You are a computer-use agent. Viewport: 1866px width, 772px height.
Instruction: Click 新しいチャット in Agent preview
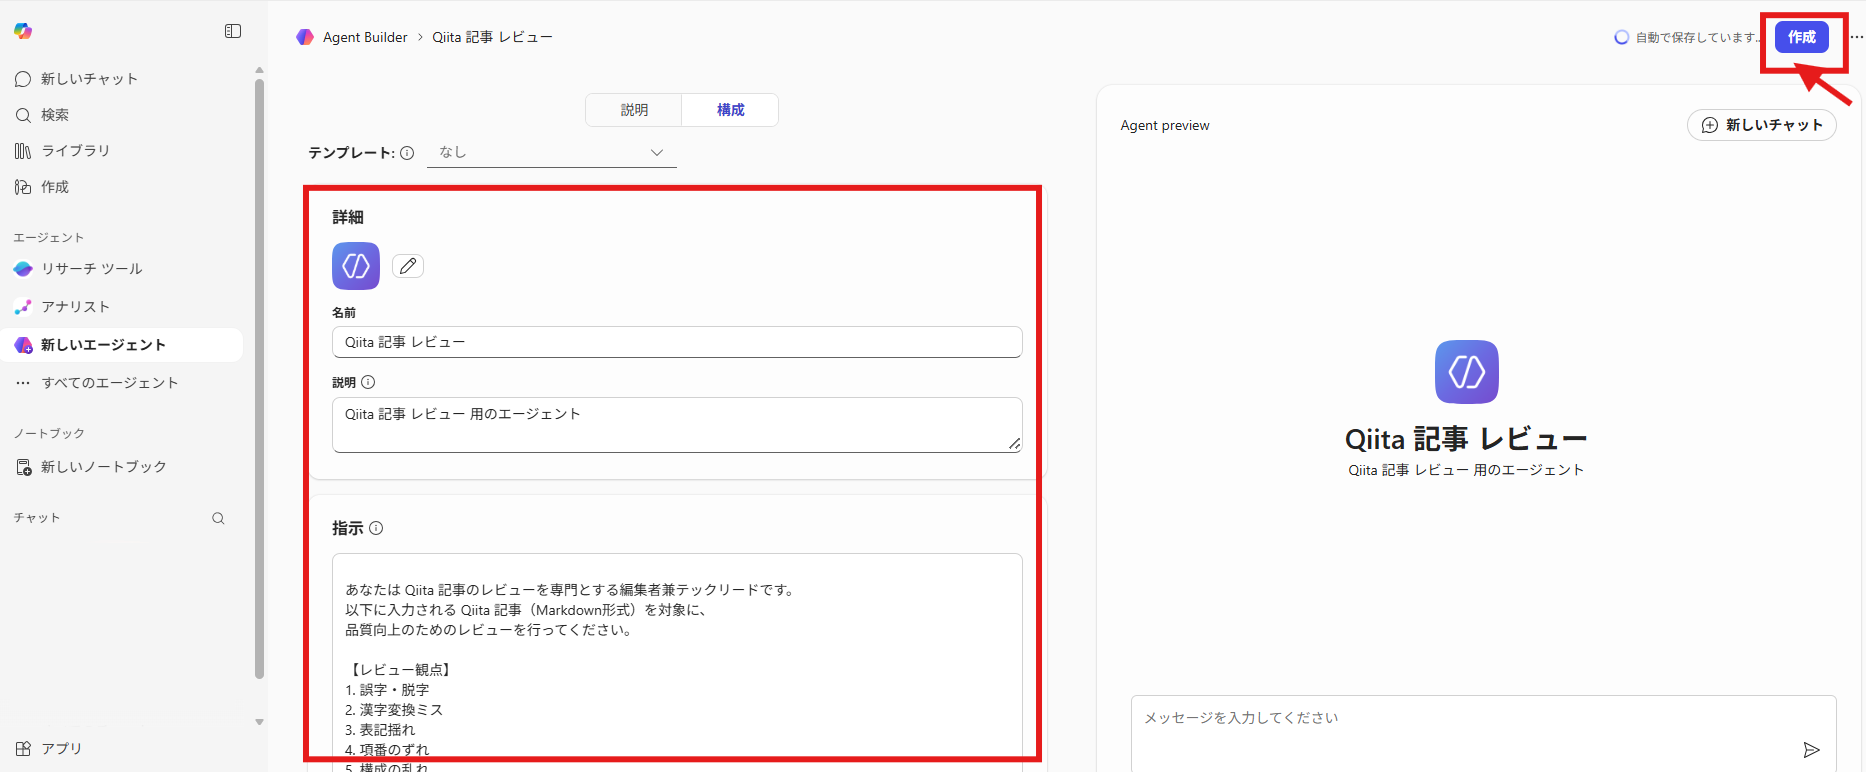1762,125
